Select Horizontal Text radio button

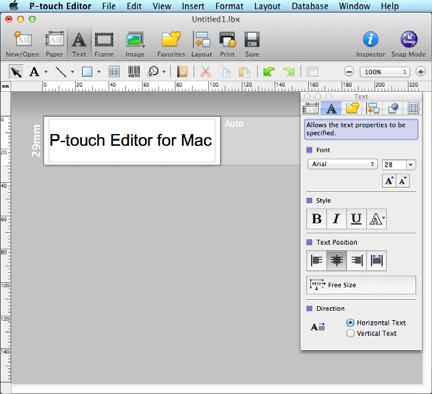tap(350, 323)
